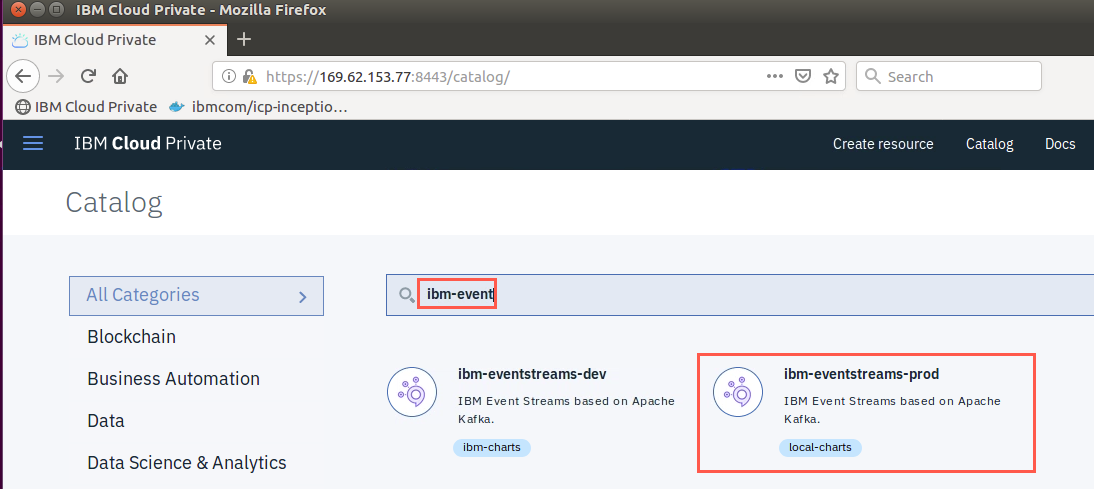Screen dimensions: 1094x489
Task: Open IBM Cloud Private bookmark
Action: (87, 107)
